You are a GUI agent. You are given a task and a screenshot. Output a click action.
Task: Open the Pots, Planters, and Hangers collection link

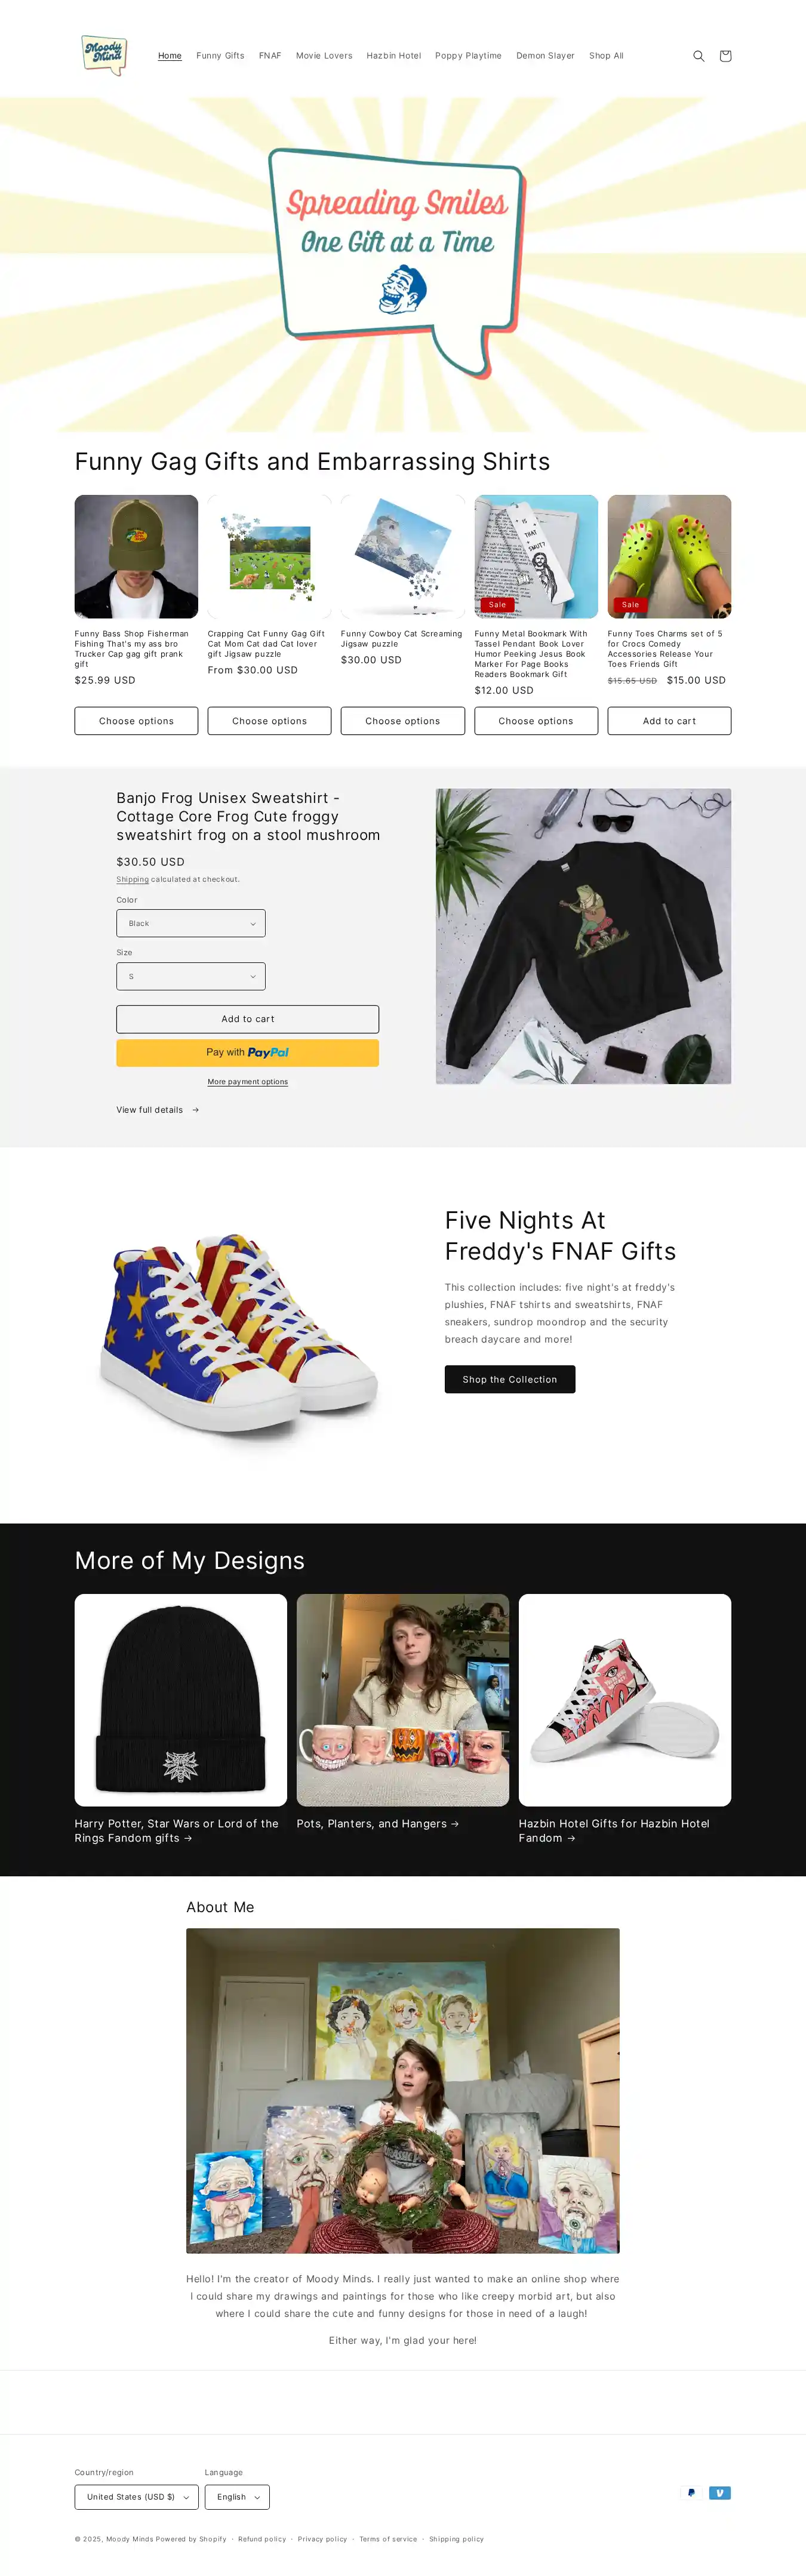coord(378,1823)
